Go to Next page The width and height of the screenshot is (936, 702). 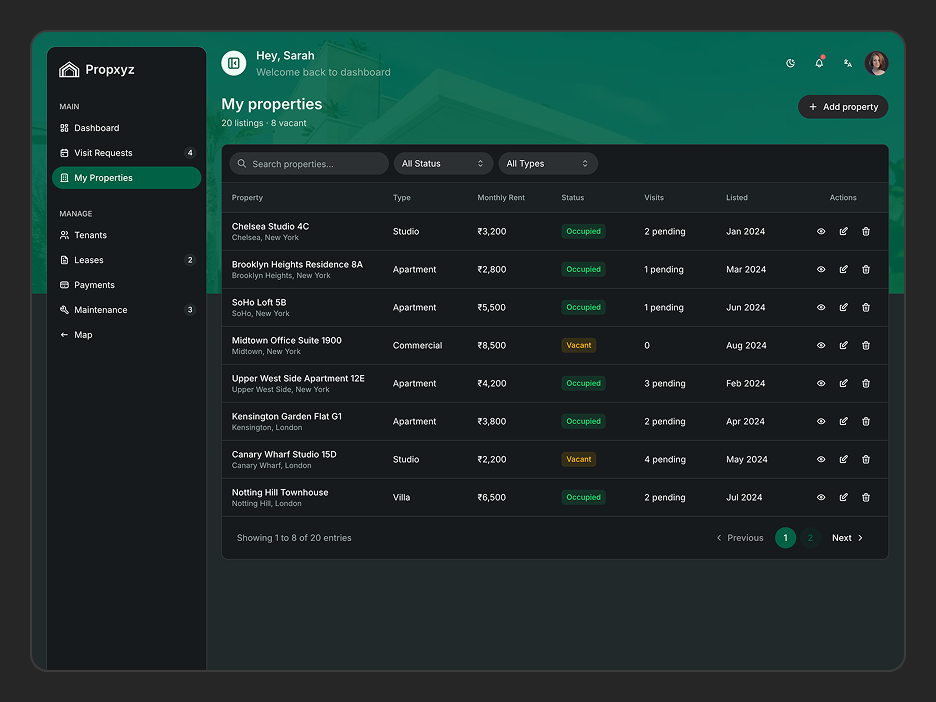847,538
